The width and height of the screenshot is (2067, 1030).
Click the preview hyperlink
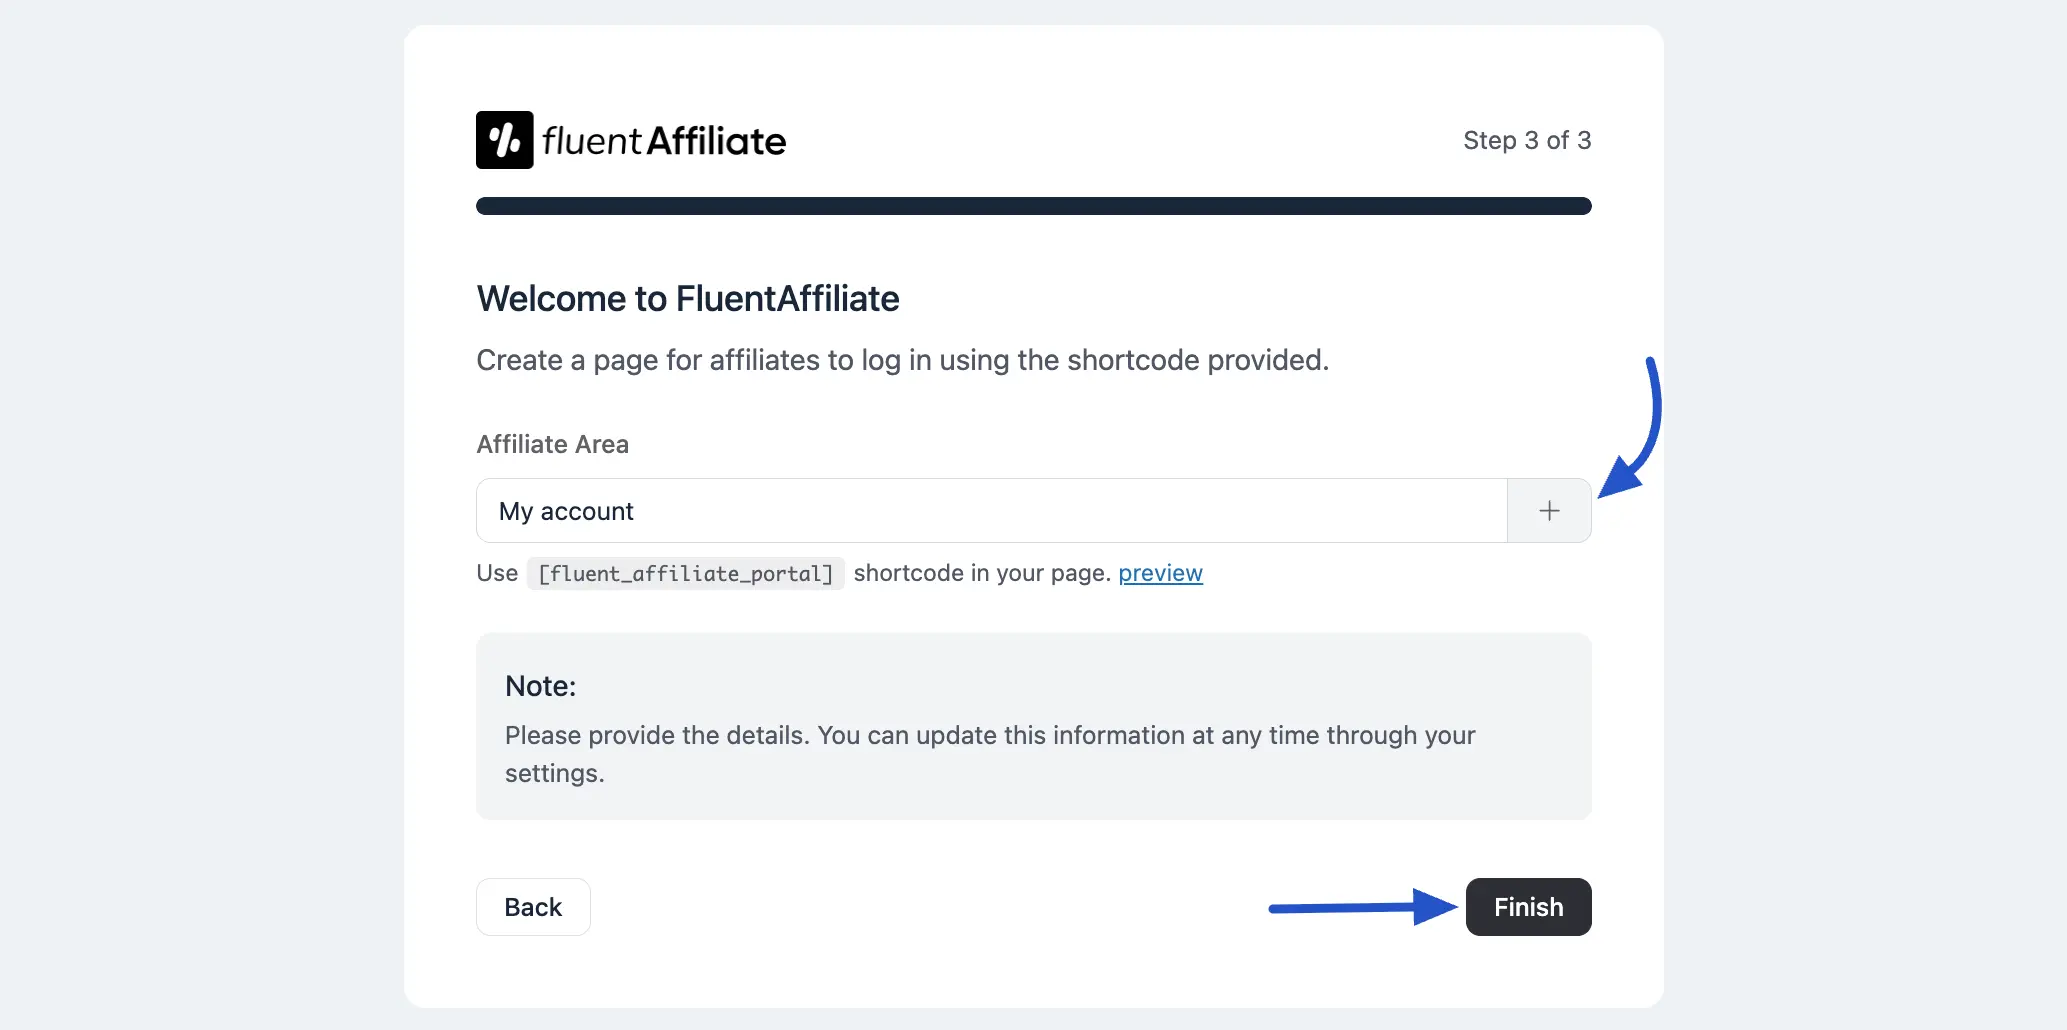(1160, 573)
